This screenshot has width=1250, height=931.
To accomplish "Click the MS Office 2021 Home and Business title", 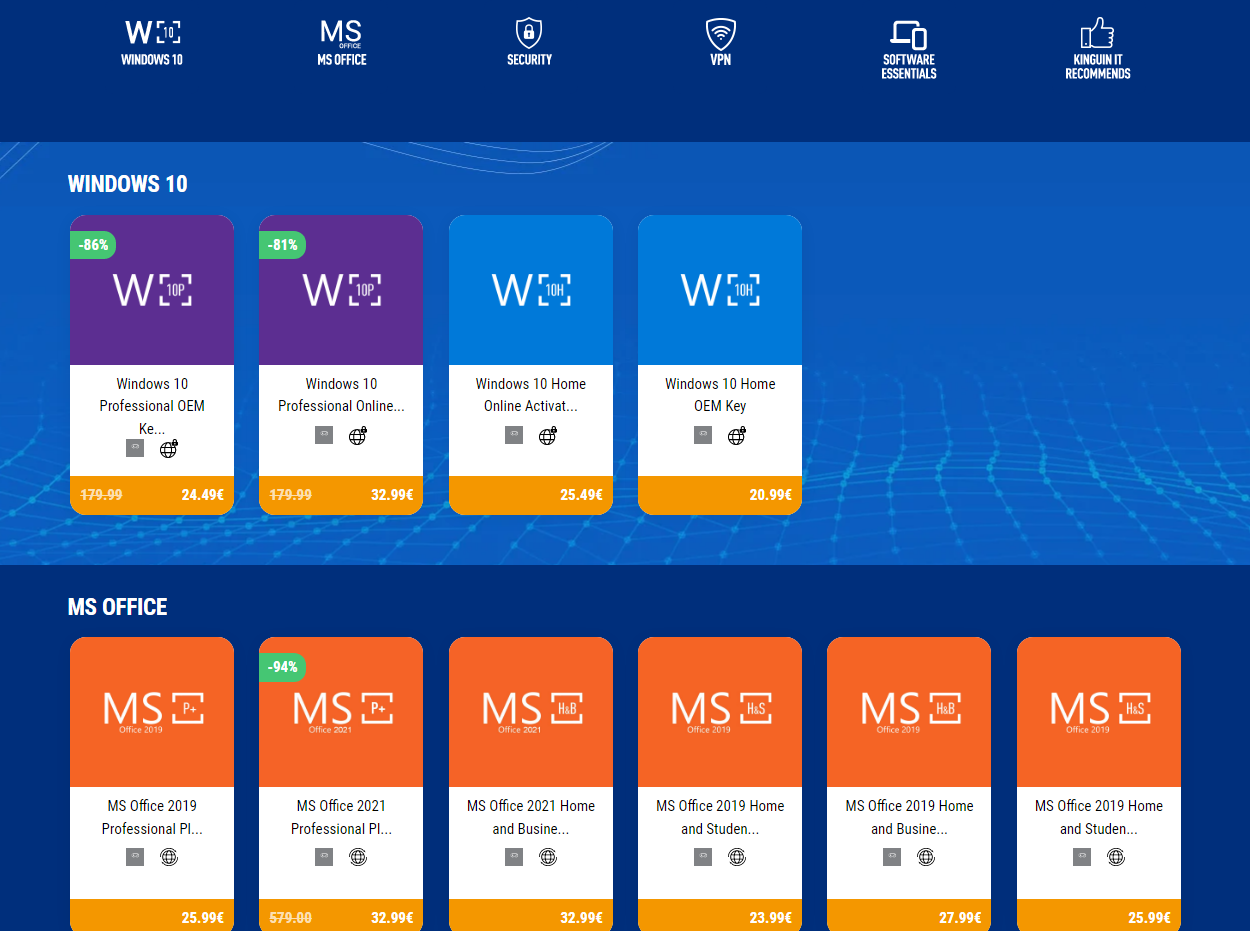I will click(x=531, y=817).
